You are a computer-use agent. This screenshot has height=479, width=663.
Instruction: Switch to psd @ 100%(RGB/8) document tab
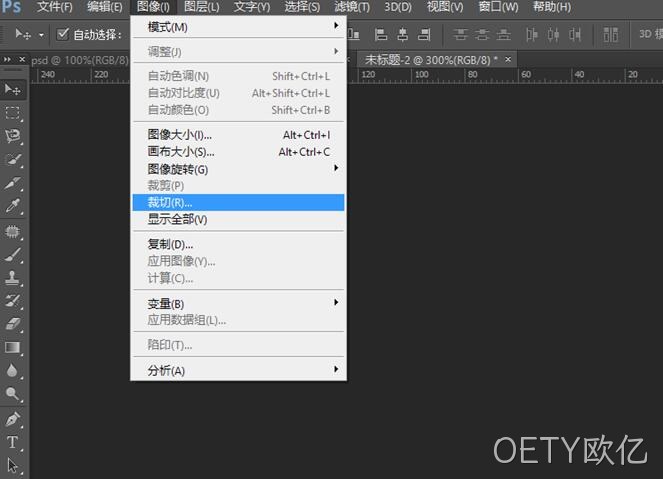pyautogui.click(x=79, y=60)
